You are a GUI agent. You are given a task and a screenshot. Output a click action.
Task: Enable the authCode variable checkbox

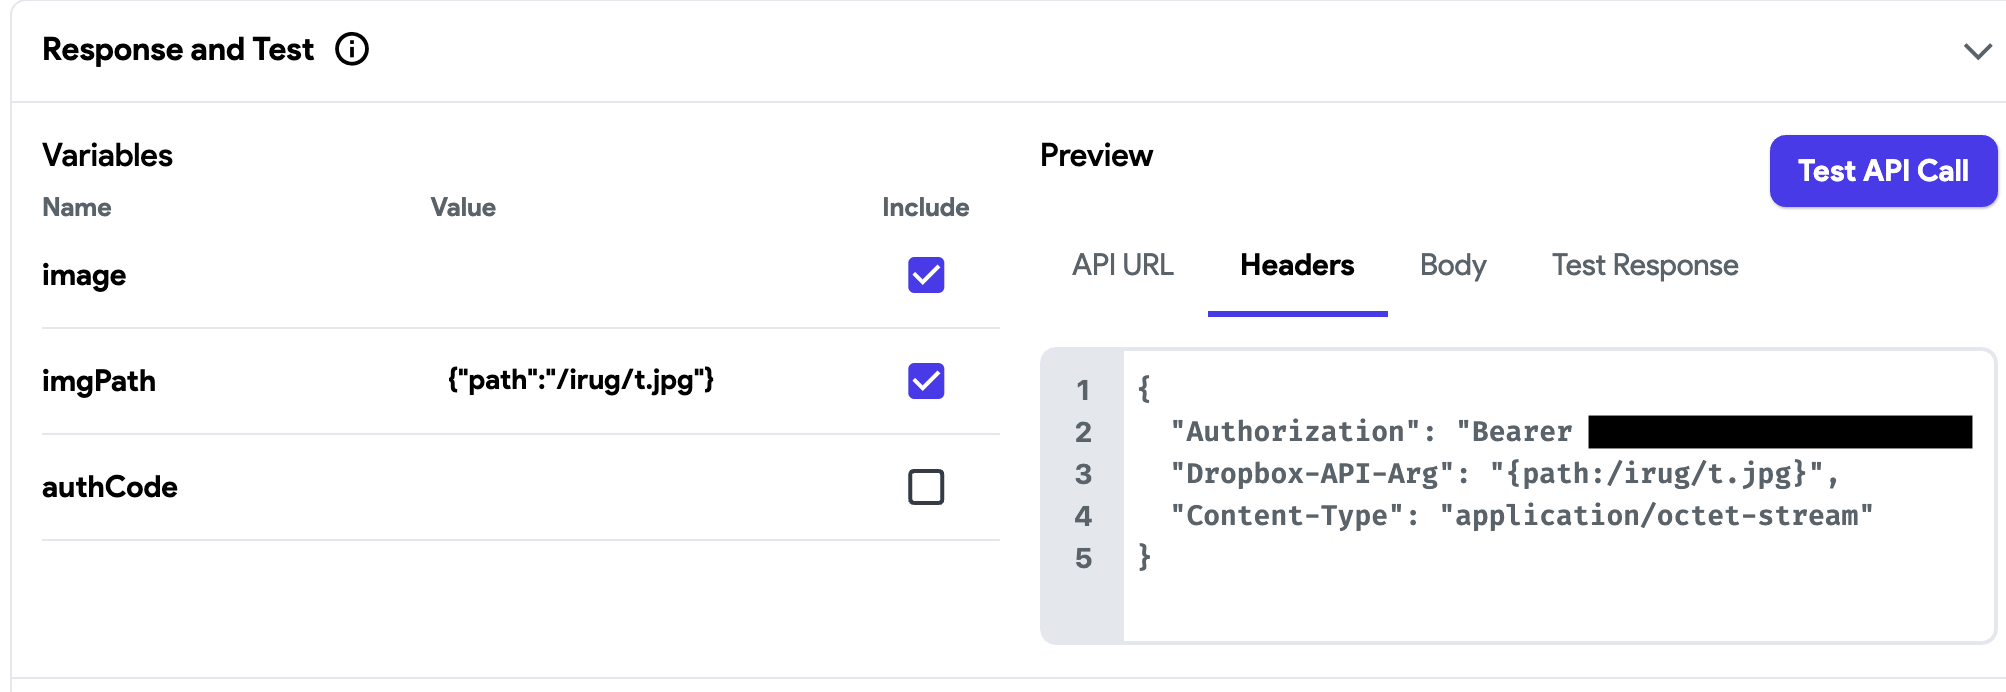(925, 487)
